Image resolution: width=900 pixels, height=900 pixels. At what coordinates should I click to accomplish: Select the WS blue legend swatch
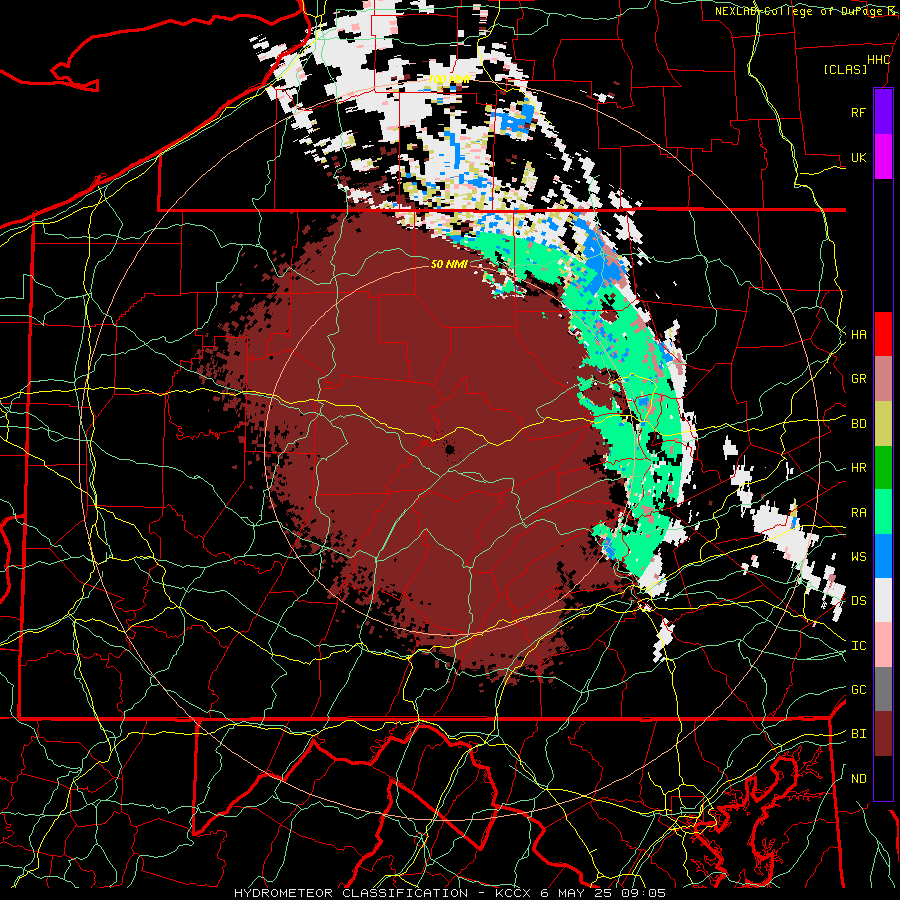coord(883,556)
